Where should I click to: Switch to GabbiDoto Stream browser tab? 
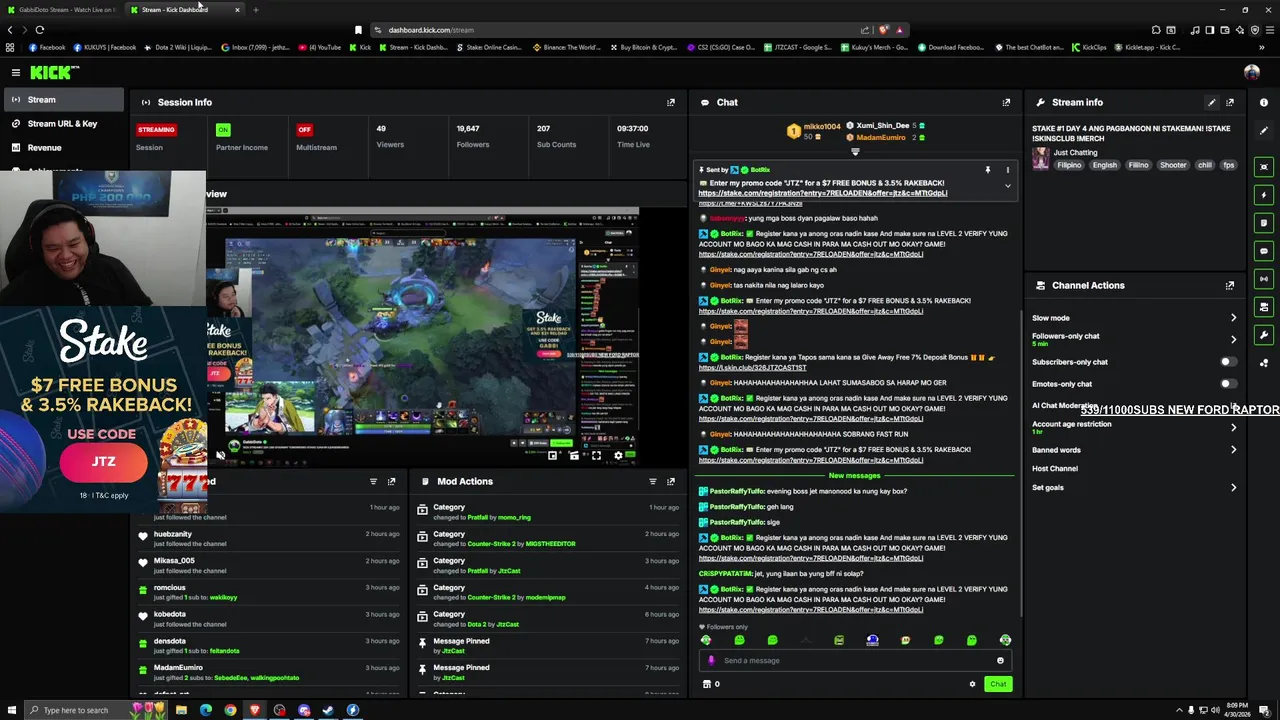(x=62, y=10)
